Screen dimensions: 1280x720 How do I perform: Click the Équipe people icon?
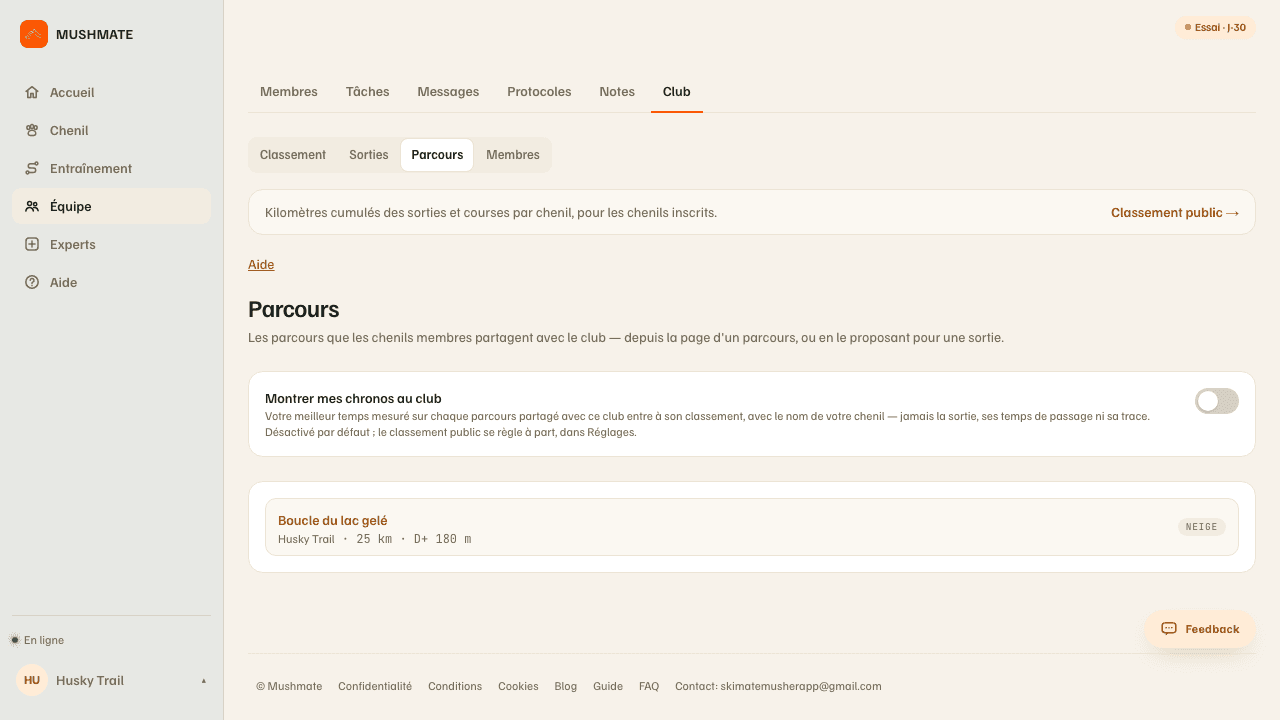pyautogui.click(x=32, y=206)
